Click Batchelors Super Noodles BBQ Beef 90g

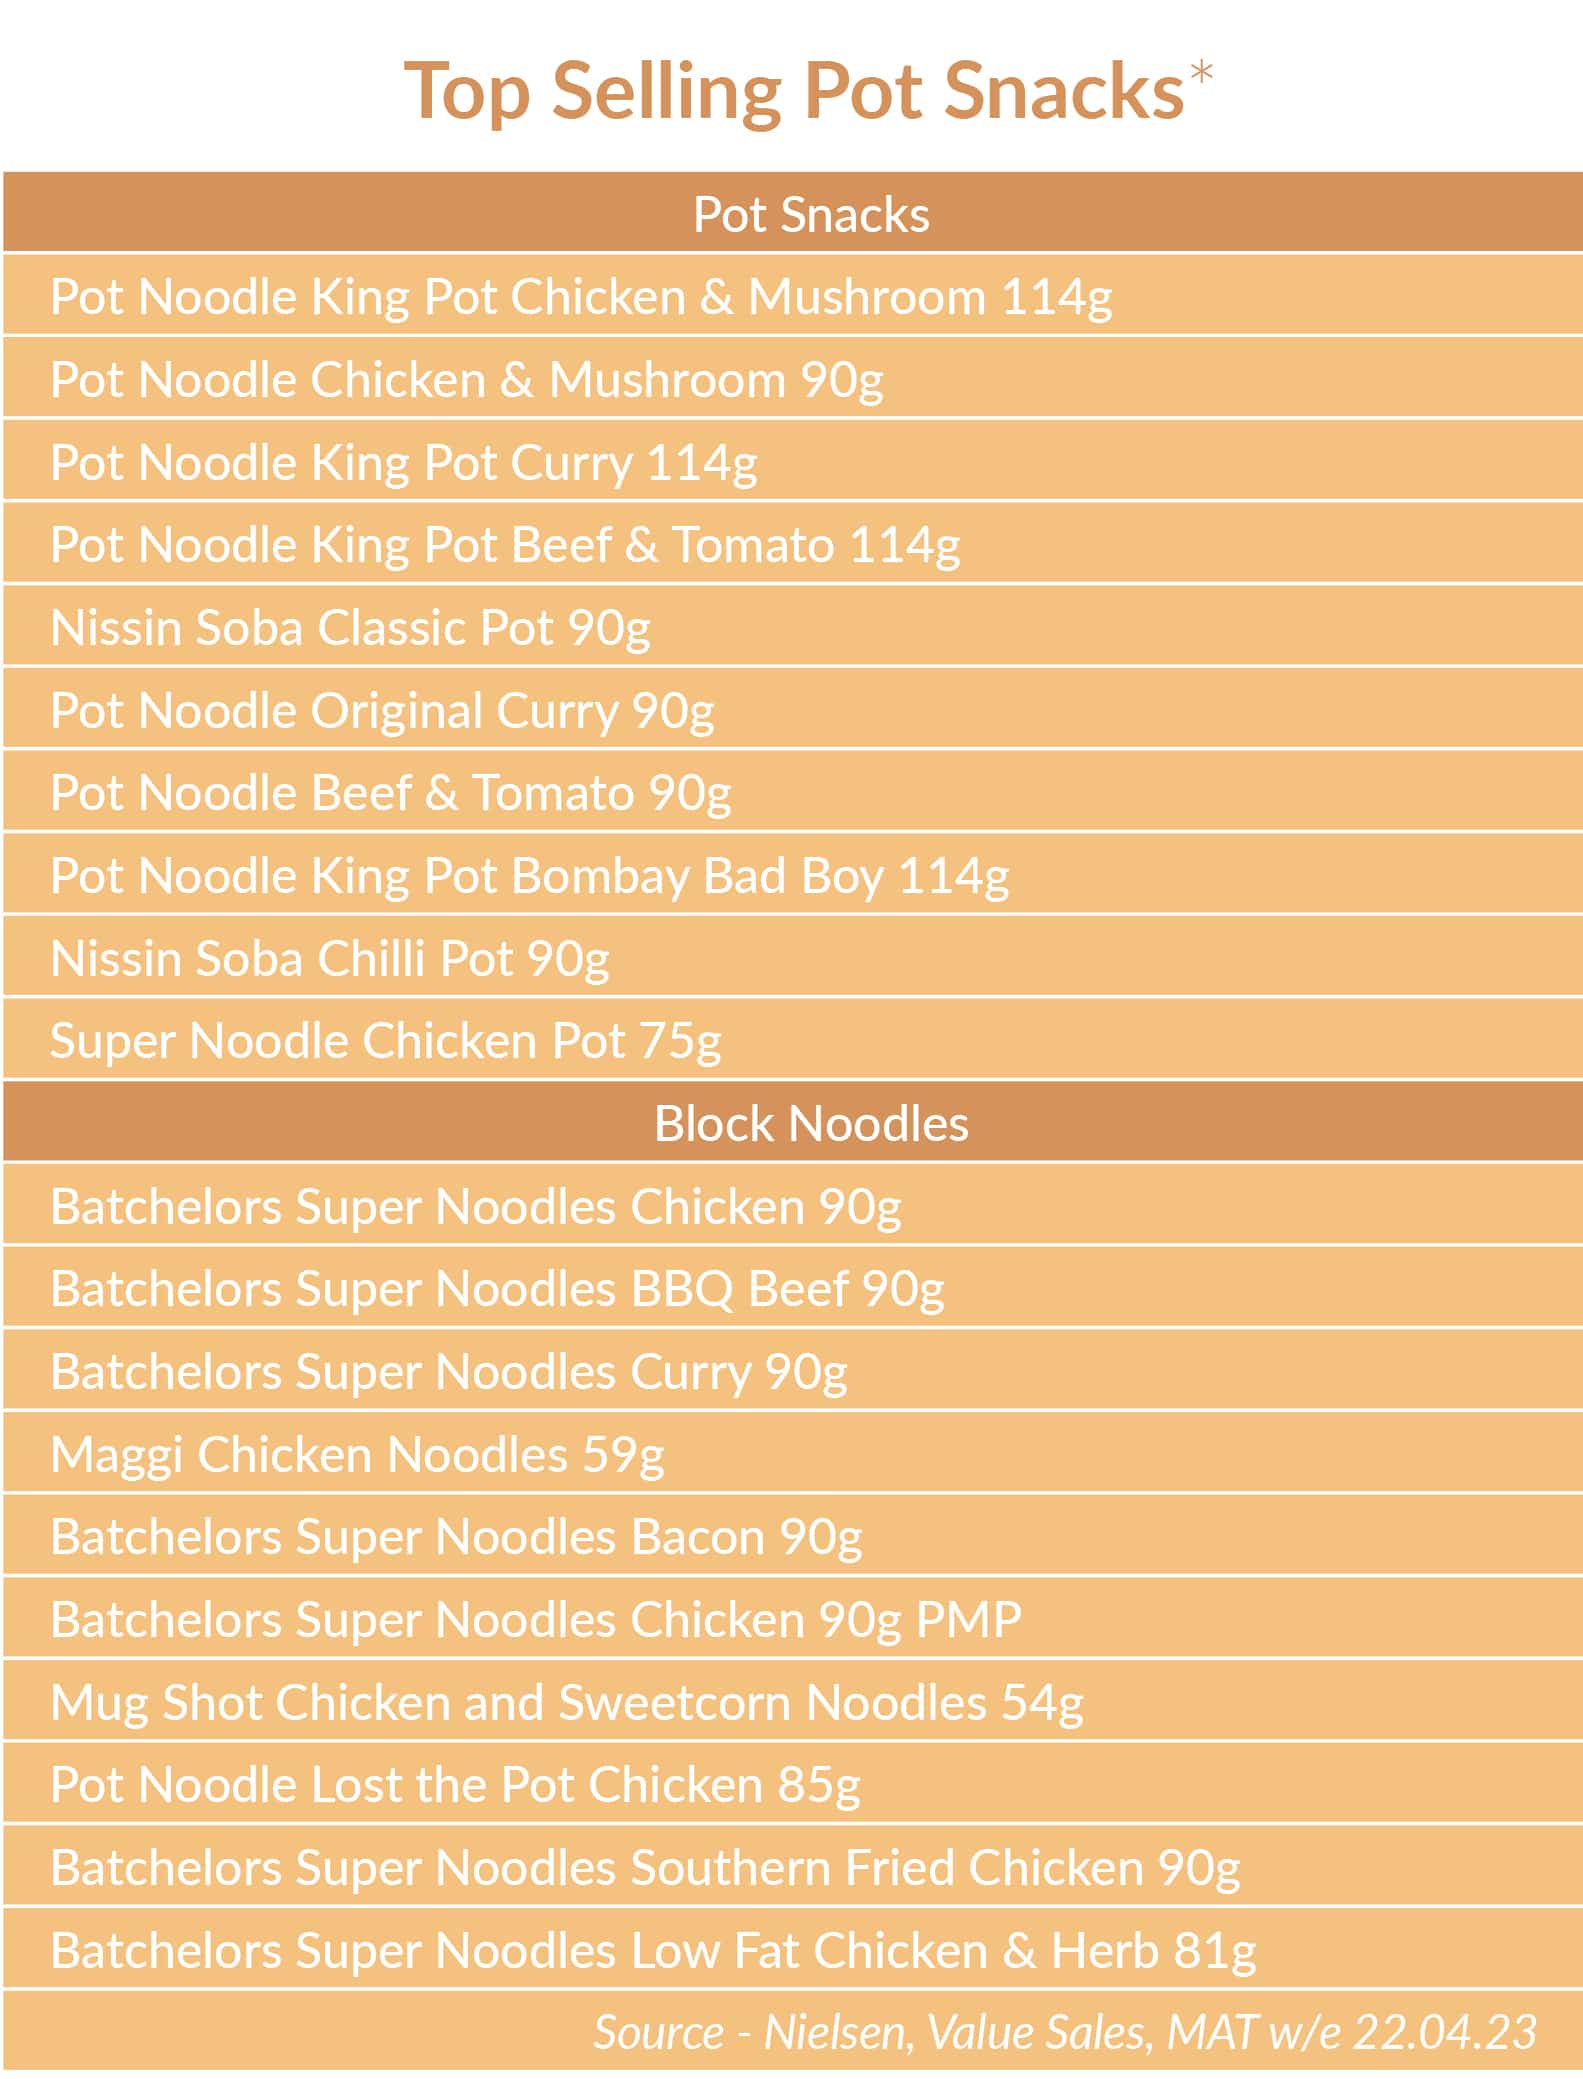[497, 1289]
